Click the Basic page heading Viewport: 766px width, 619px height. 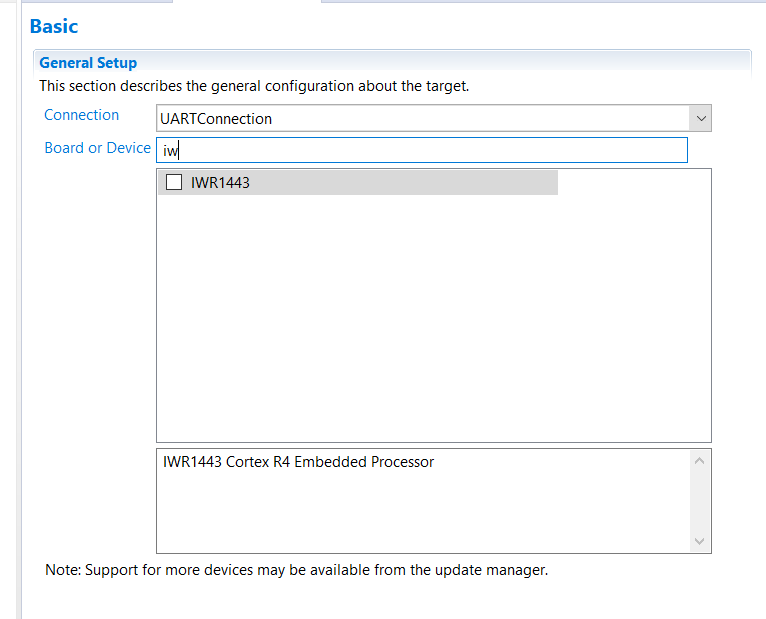(x=54, y=26)
